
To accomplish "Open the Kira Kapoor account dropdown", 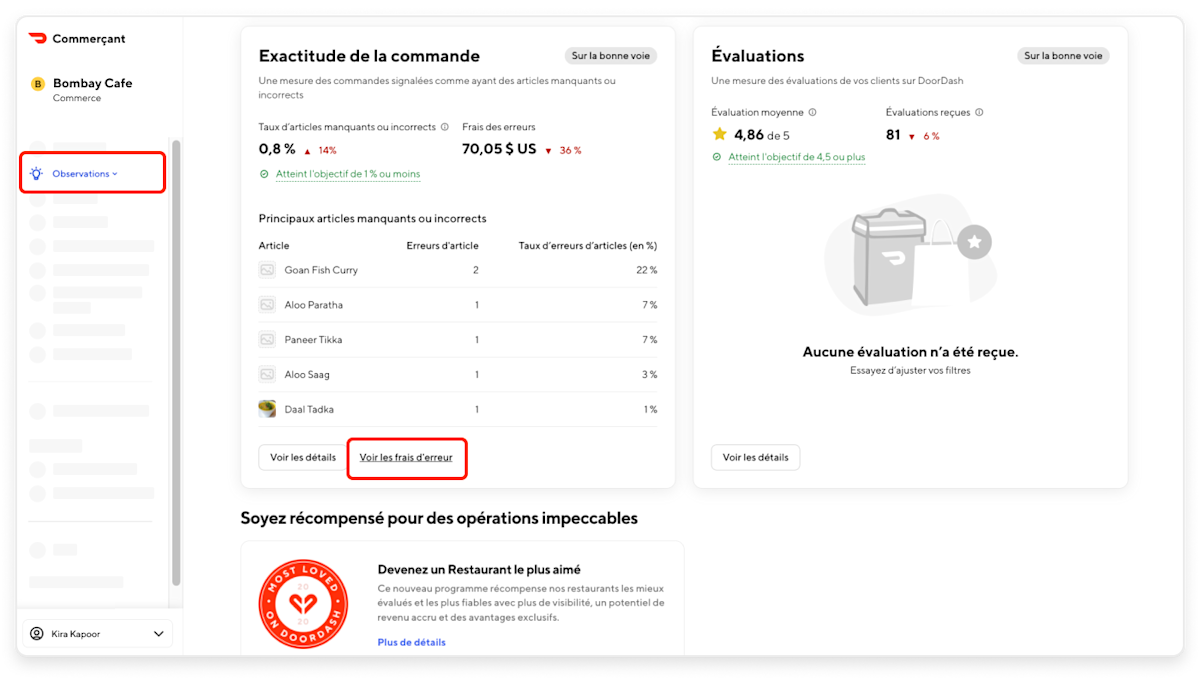I will [x=97, y=633].
